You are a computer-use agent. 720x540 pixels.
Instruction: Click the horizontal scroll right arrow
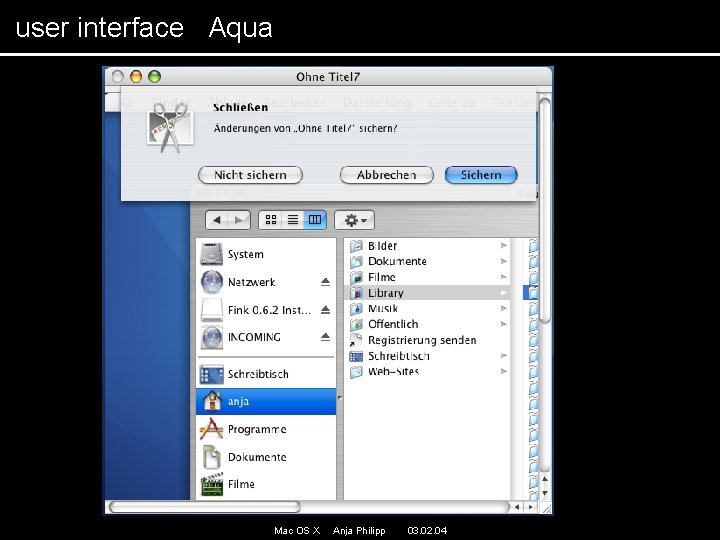531,507
